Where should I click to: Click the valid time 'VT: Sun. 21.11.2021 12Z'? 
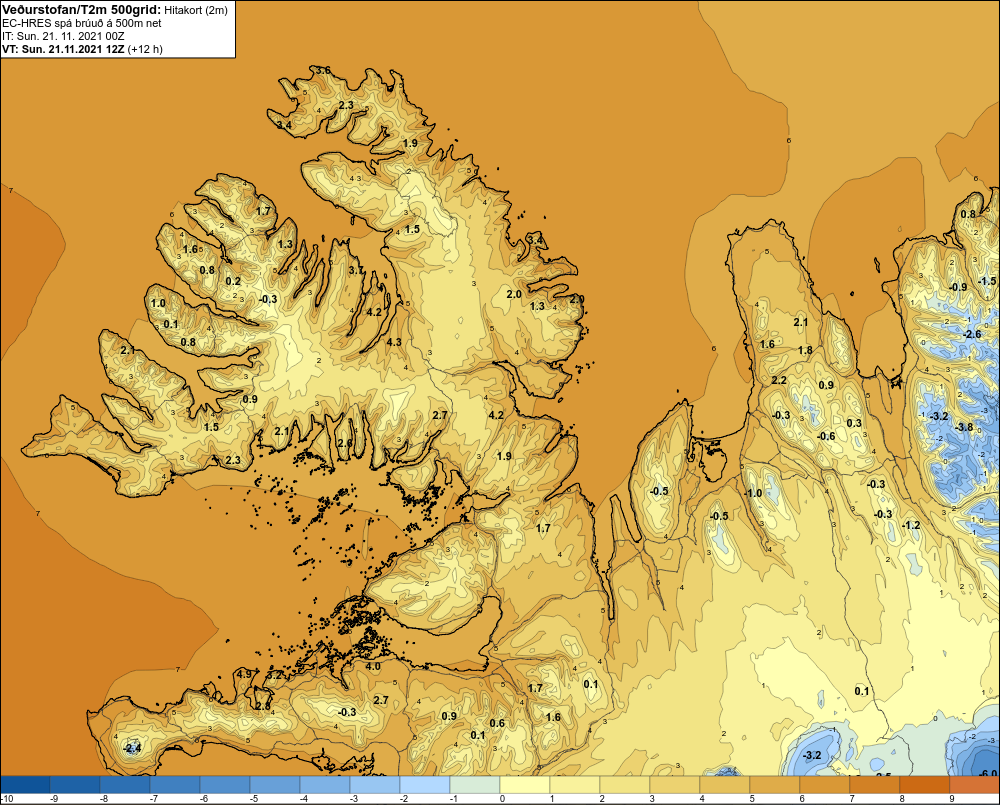pyautogui.click(x=63, y=49)
